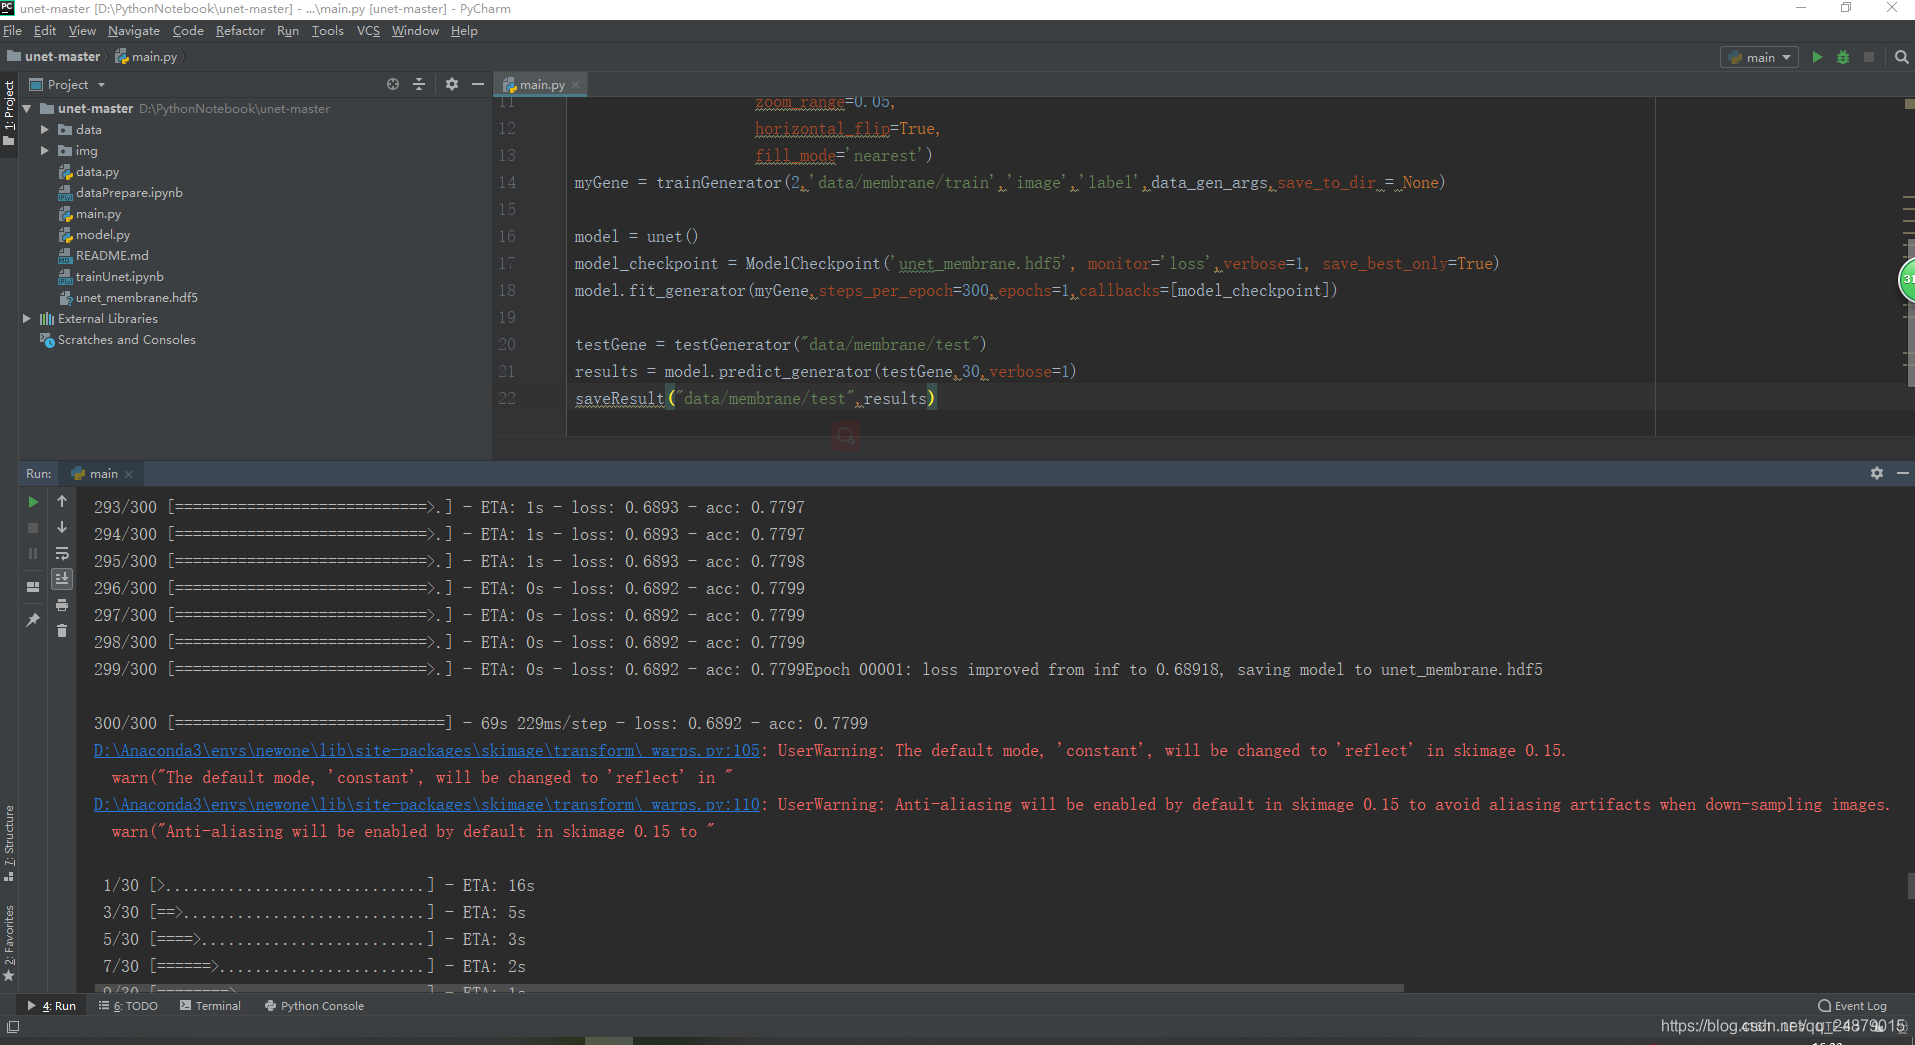Open the Debug icon in the top toolbar
Image resolution: width=1915 pixels, height=1045 pixels.
pos(1842,57)
